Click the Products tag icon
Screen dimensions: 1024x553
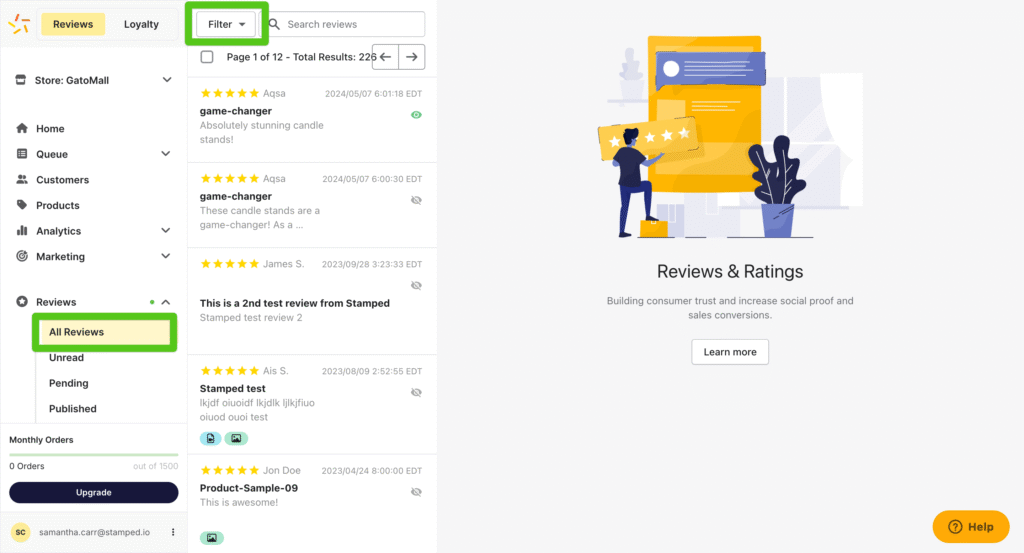22,205
